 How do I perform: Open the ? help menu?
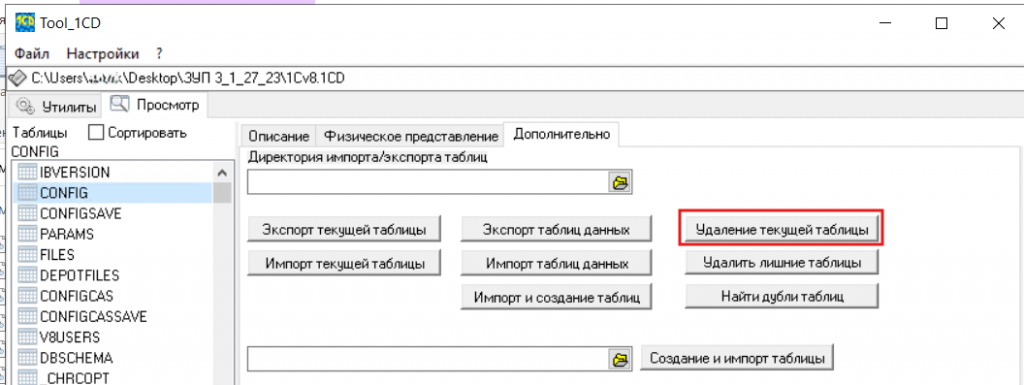pyautogui.click(x=159, y=54)
